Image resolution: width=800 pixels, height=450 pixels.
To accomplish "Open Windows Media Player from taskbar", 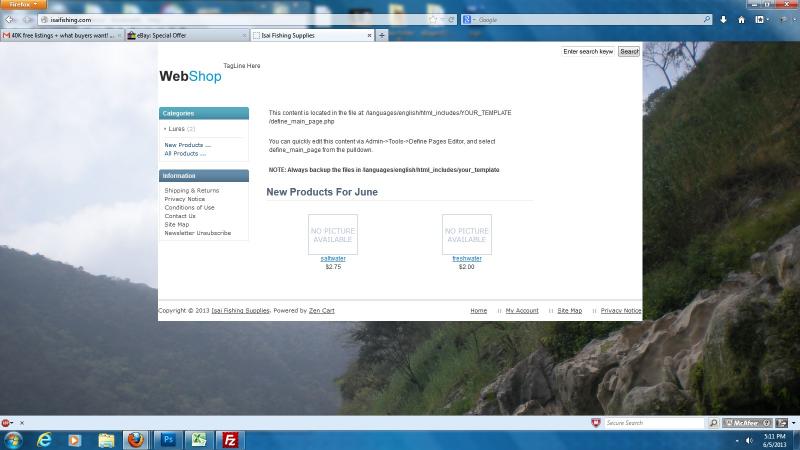I will click(x=74, y=440).
